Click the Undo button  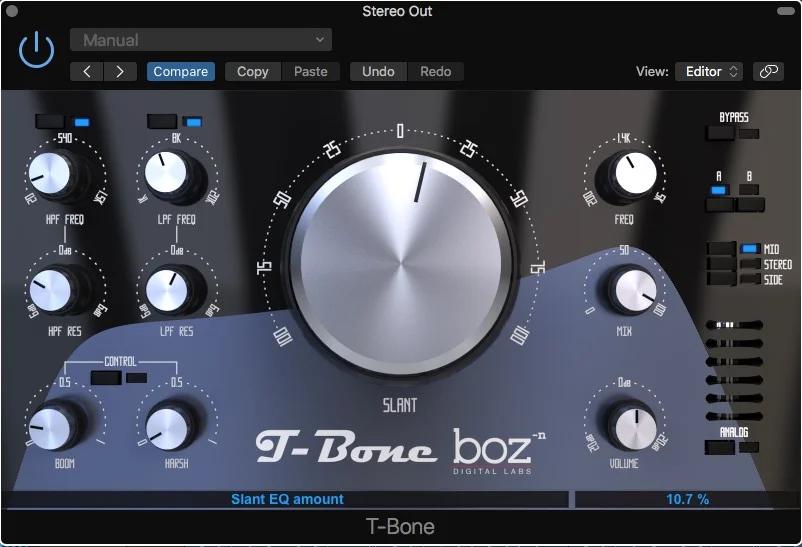[378, 72]
